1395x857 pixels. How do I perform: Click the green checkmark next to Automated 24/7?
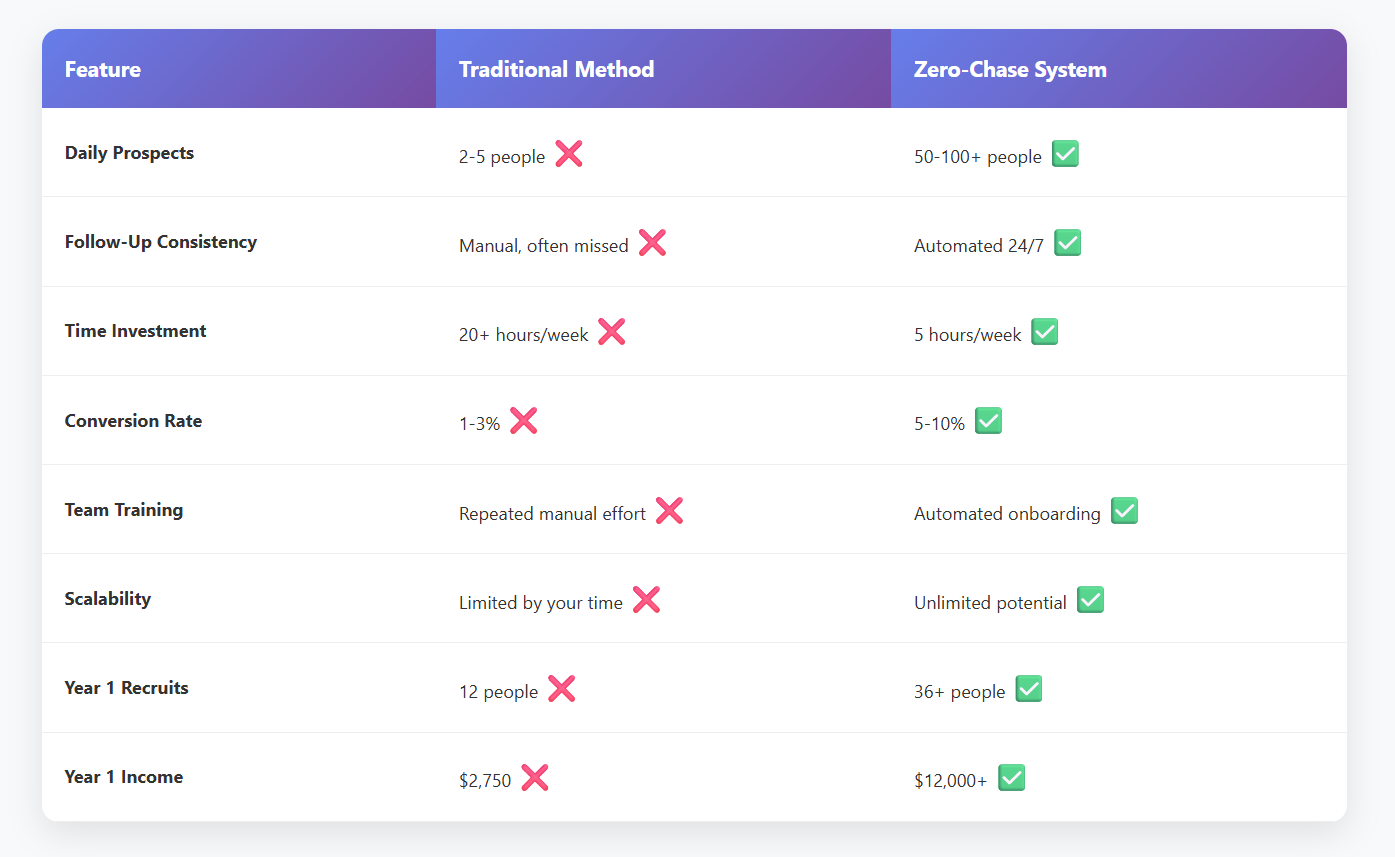(1067, 243)
